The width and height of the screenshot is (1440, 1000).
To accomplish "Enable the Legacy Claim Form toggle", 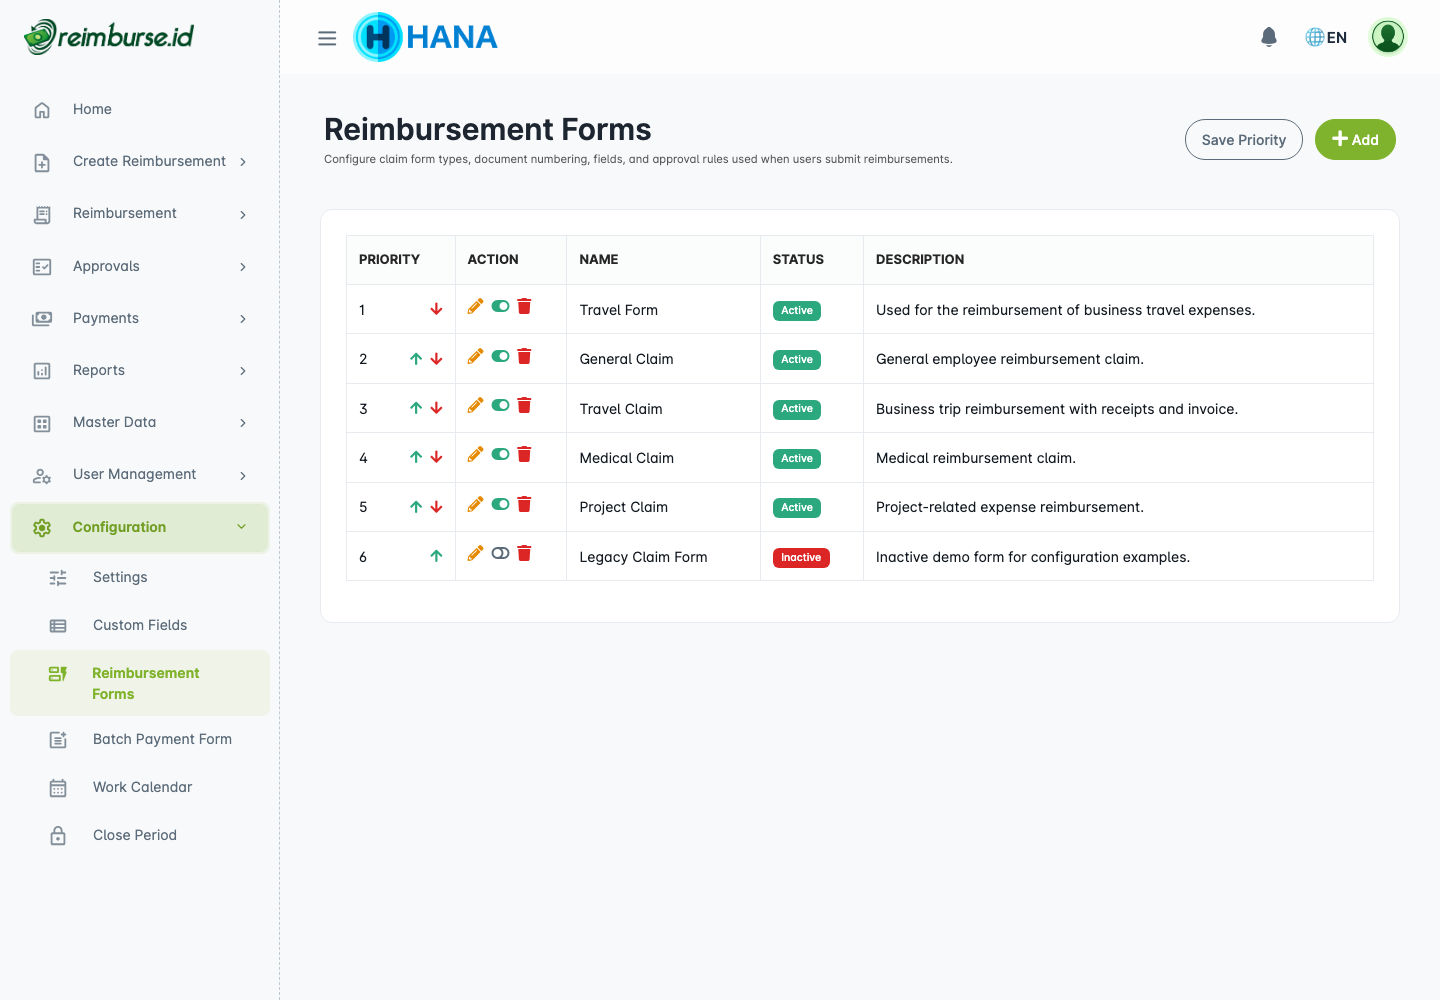I will pyautogui.click(x=500, y=554).
